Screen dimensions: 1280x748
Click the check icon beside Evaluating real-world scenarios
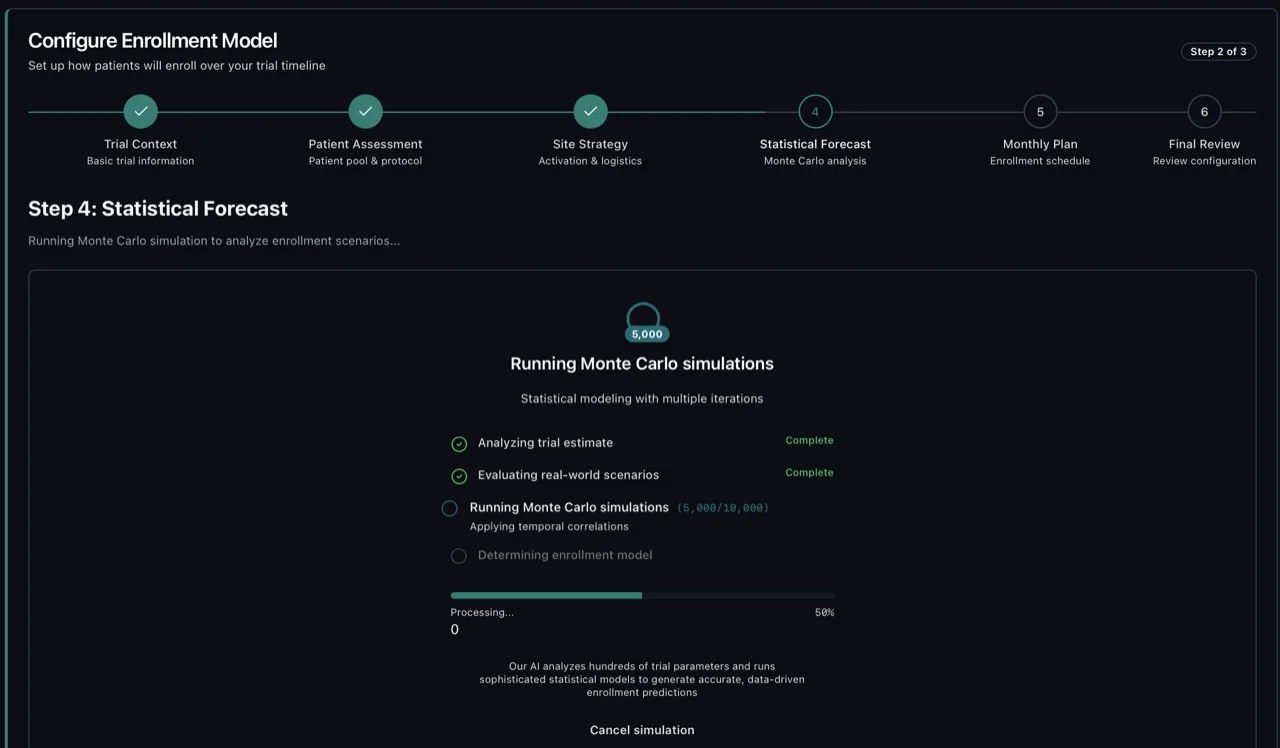459,476
